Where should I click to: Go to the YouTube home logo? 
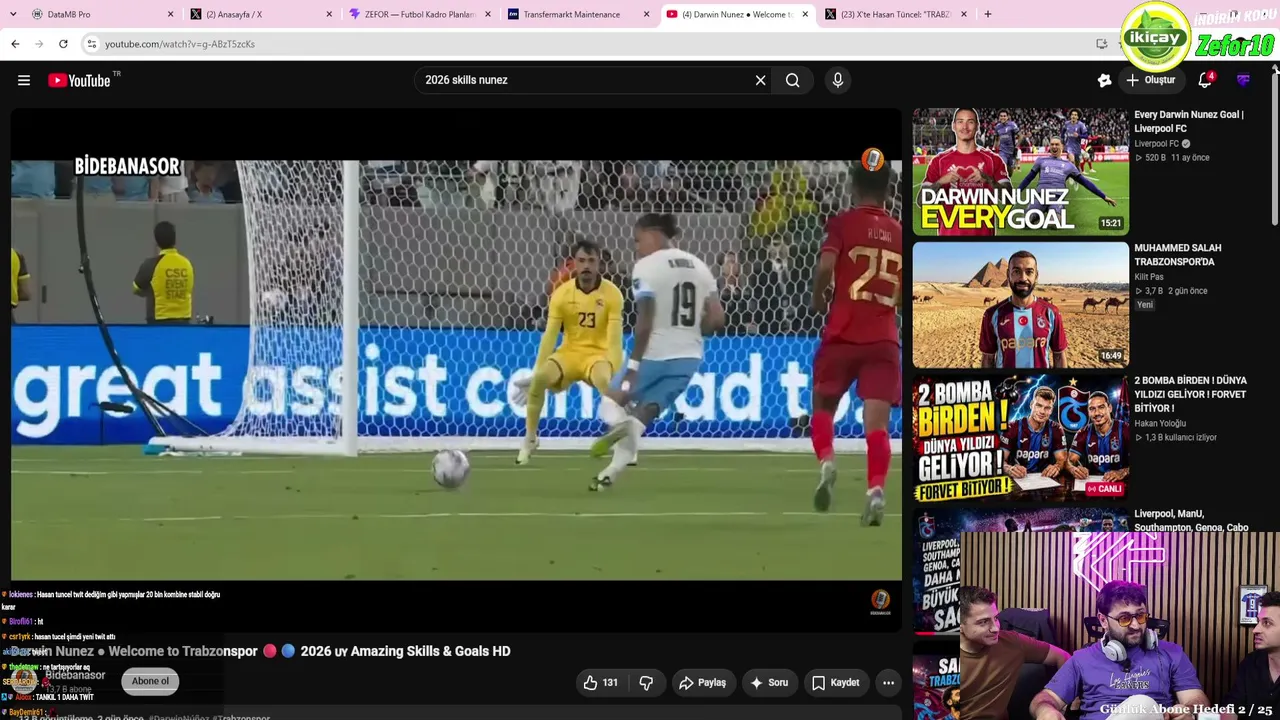click(x=79, y=80)
